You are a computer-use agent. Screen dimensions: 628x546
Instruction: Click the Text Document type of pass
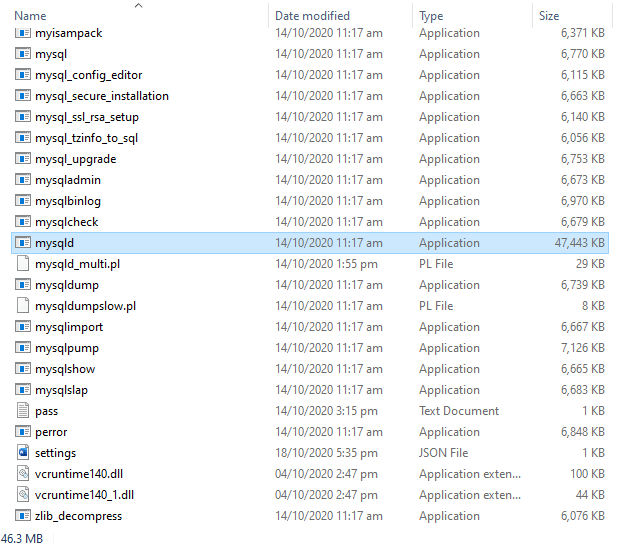[x=459, y=410]
